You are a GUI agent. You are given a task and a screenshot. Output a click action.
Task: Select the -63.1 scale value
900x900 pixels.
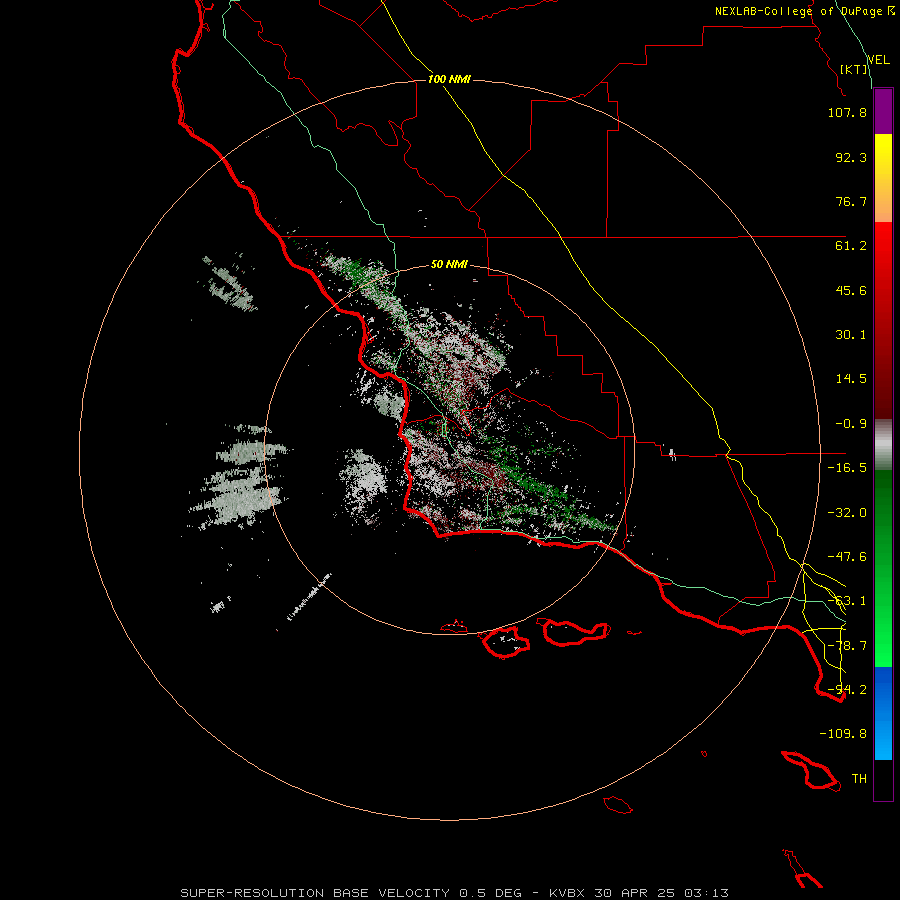[847, 601]
